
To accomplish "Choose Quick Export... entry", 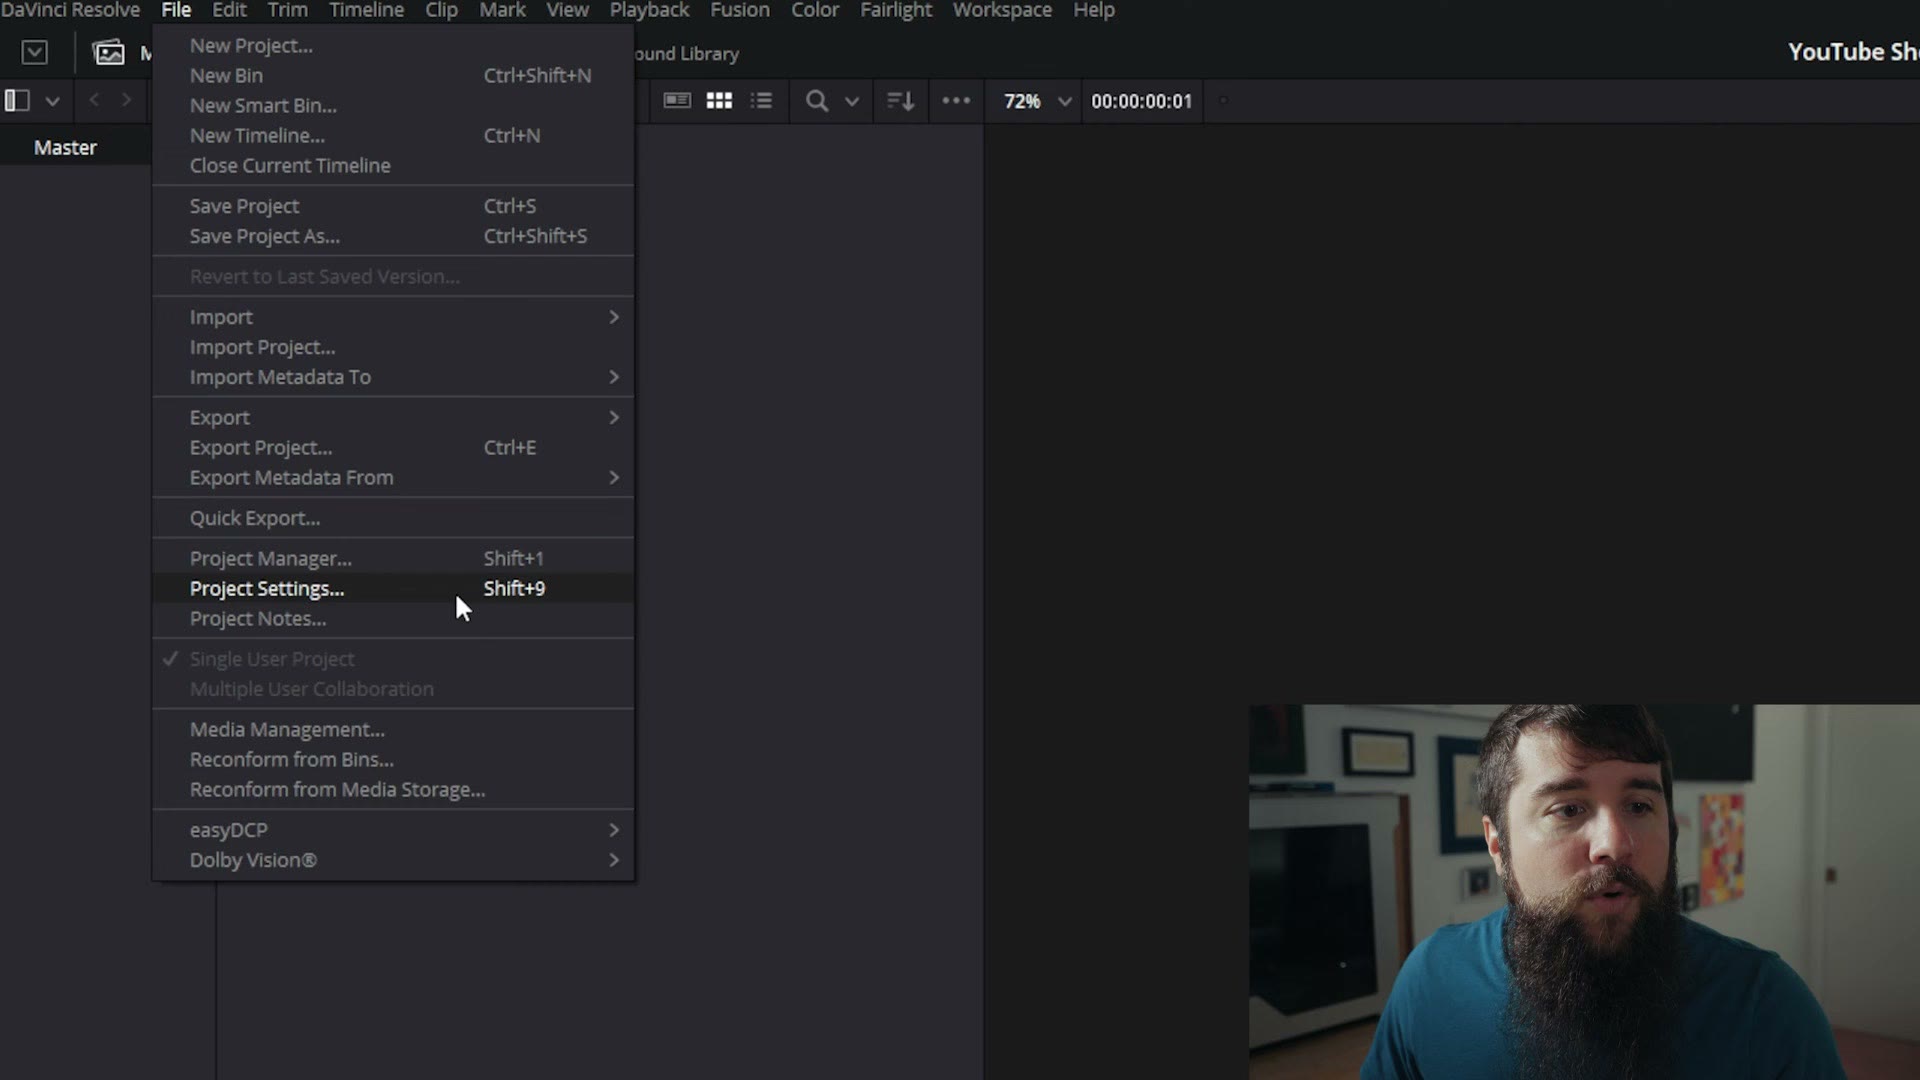I will click(393, 518).
